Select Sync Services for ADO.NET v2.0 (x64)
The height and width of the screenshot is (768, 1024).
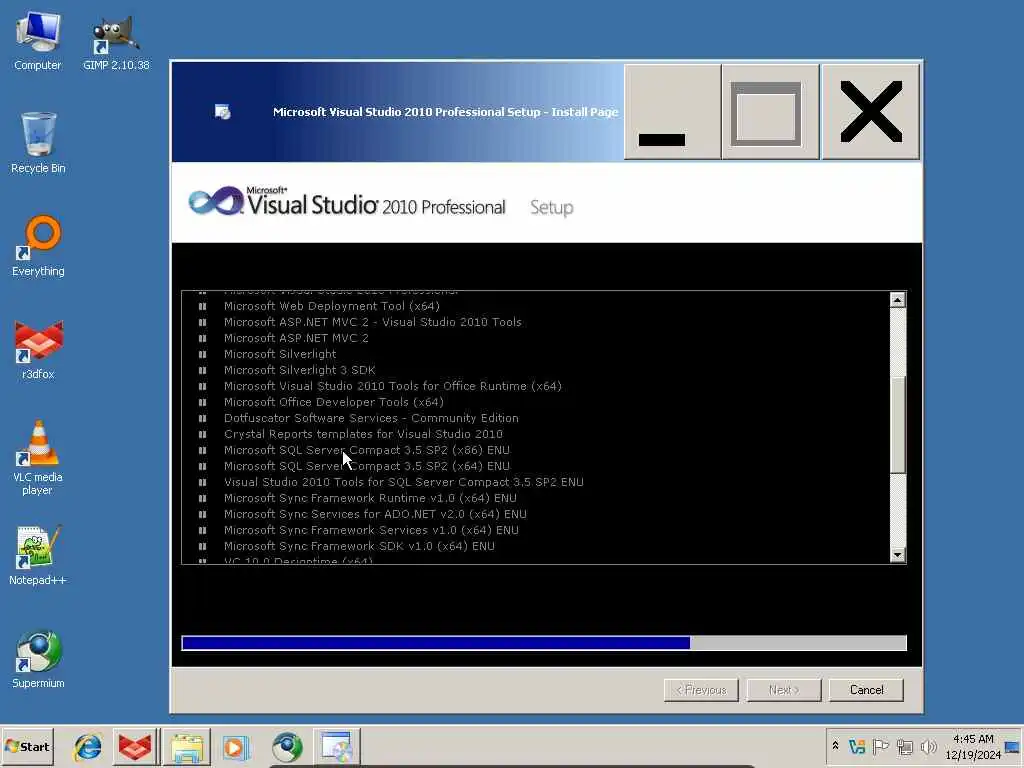(375, 514)
